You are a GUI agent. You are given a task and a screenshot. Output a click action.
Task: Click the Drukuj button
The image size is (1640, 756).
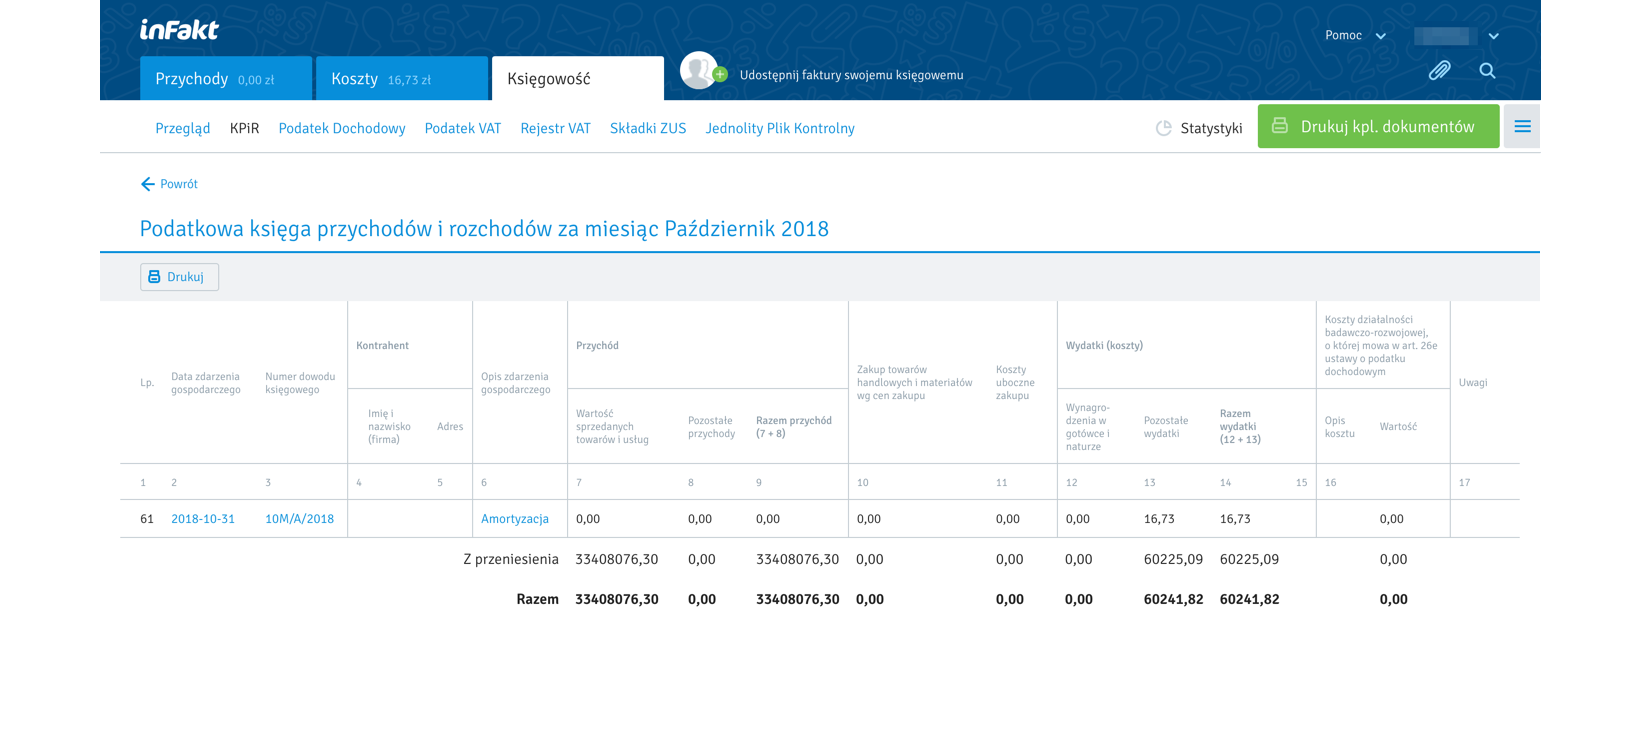(x=179, y=277)
